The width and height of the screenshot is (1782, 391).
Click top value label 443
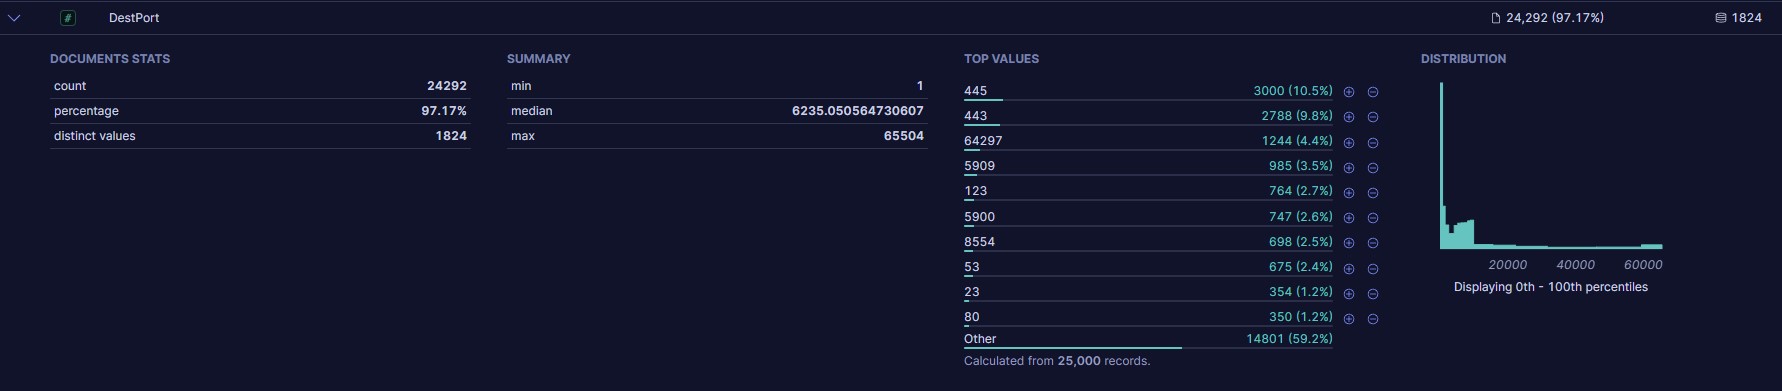975,116
